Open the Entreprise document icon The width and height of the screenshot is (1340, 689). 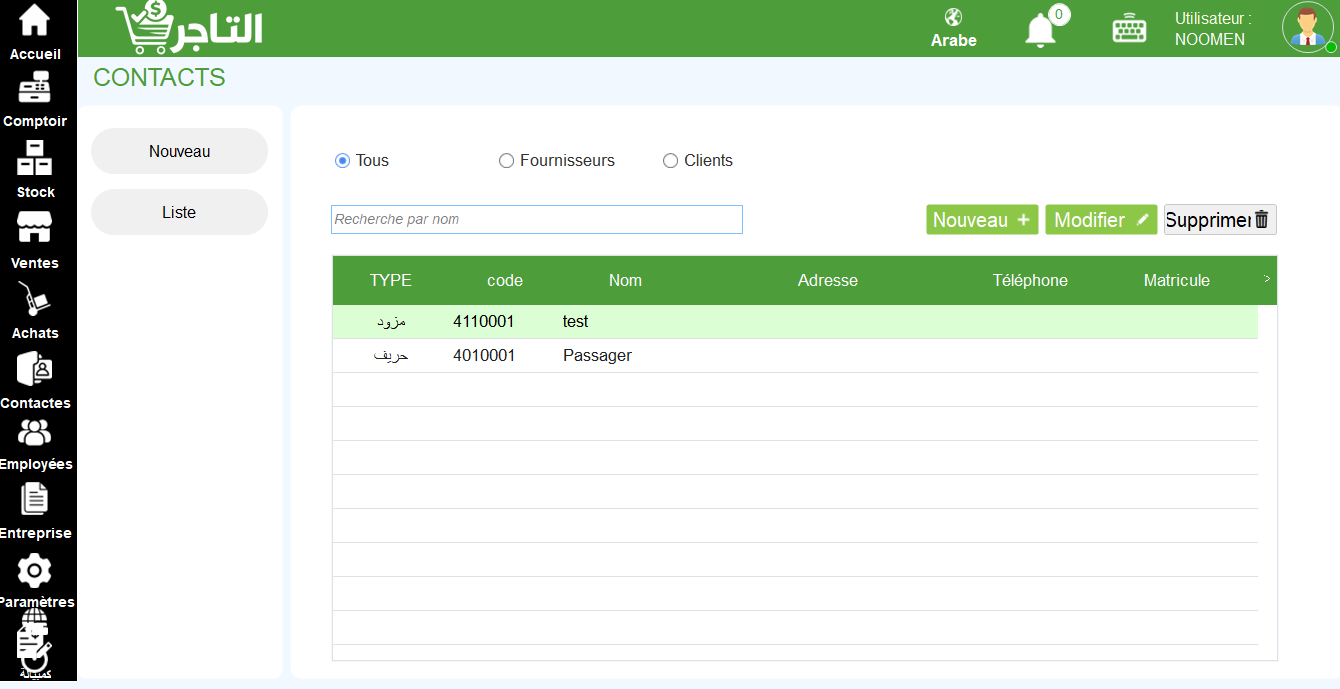[x=35, y=499]
